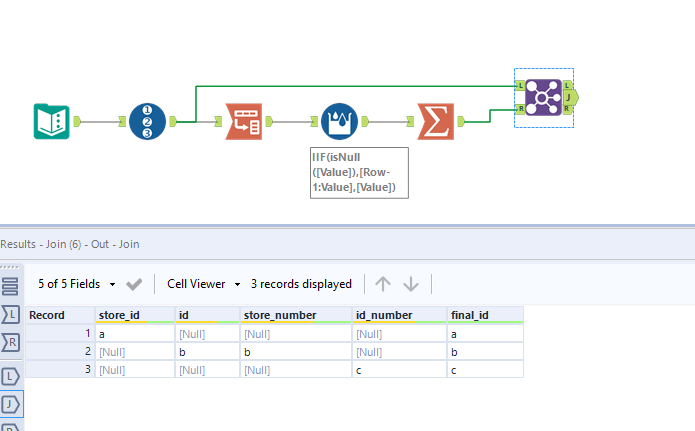The height and width of the screenshot is (431, 695).
Task: Click the Text Input output anchor
Action: click(x=77, y=121)
